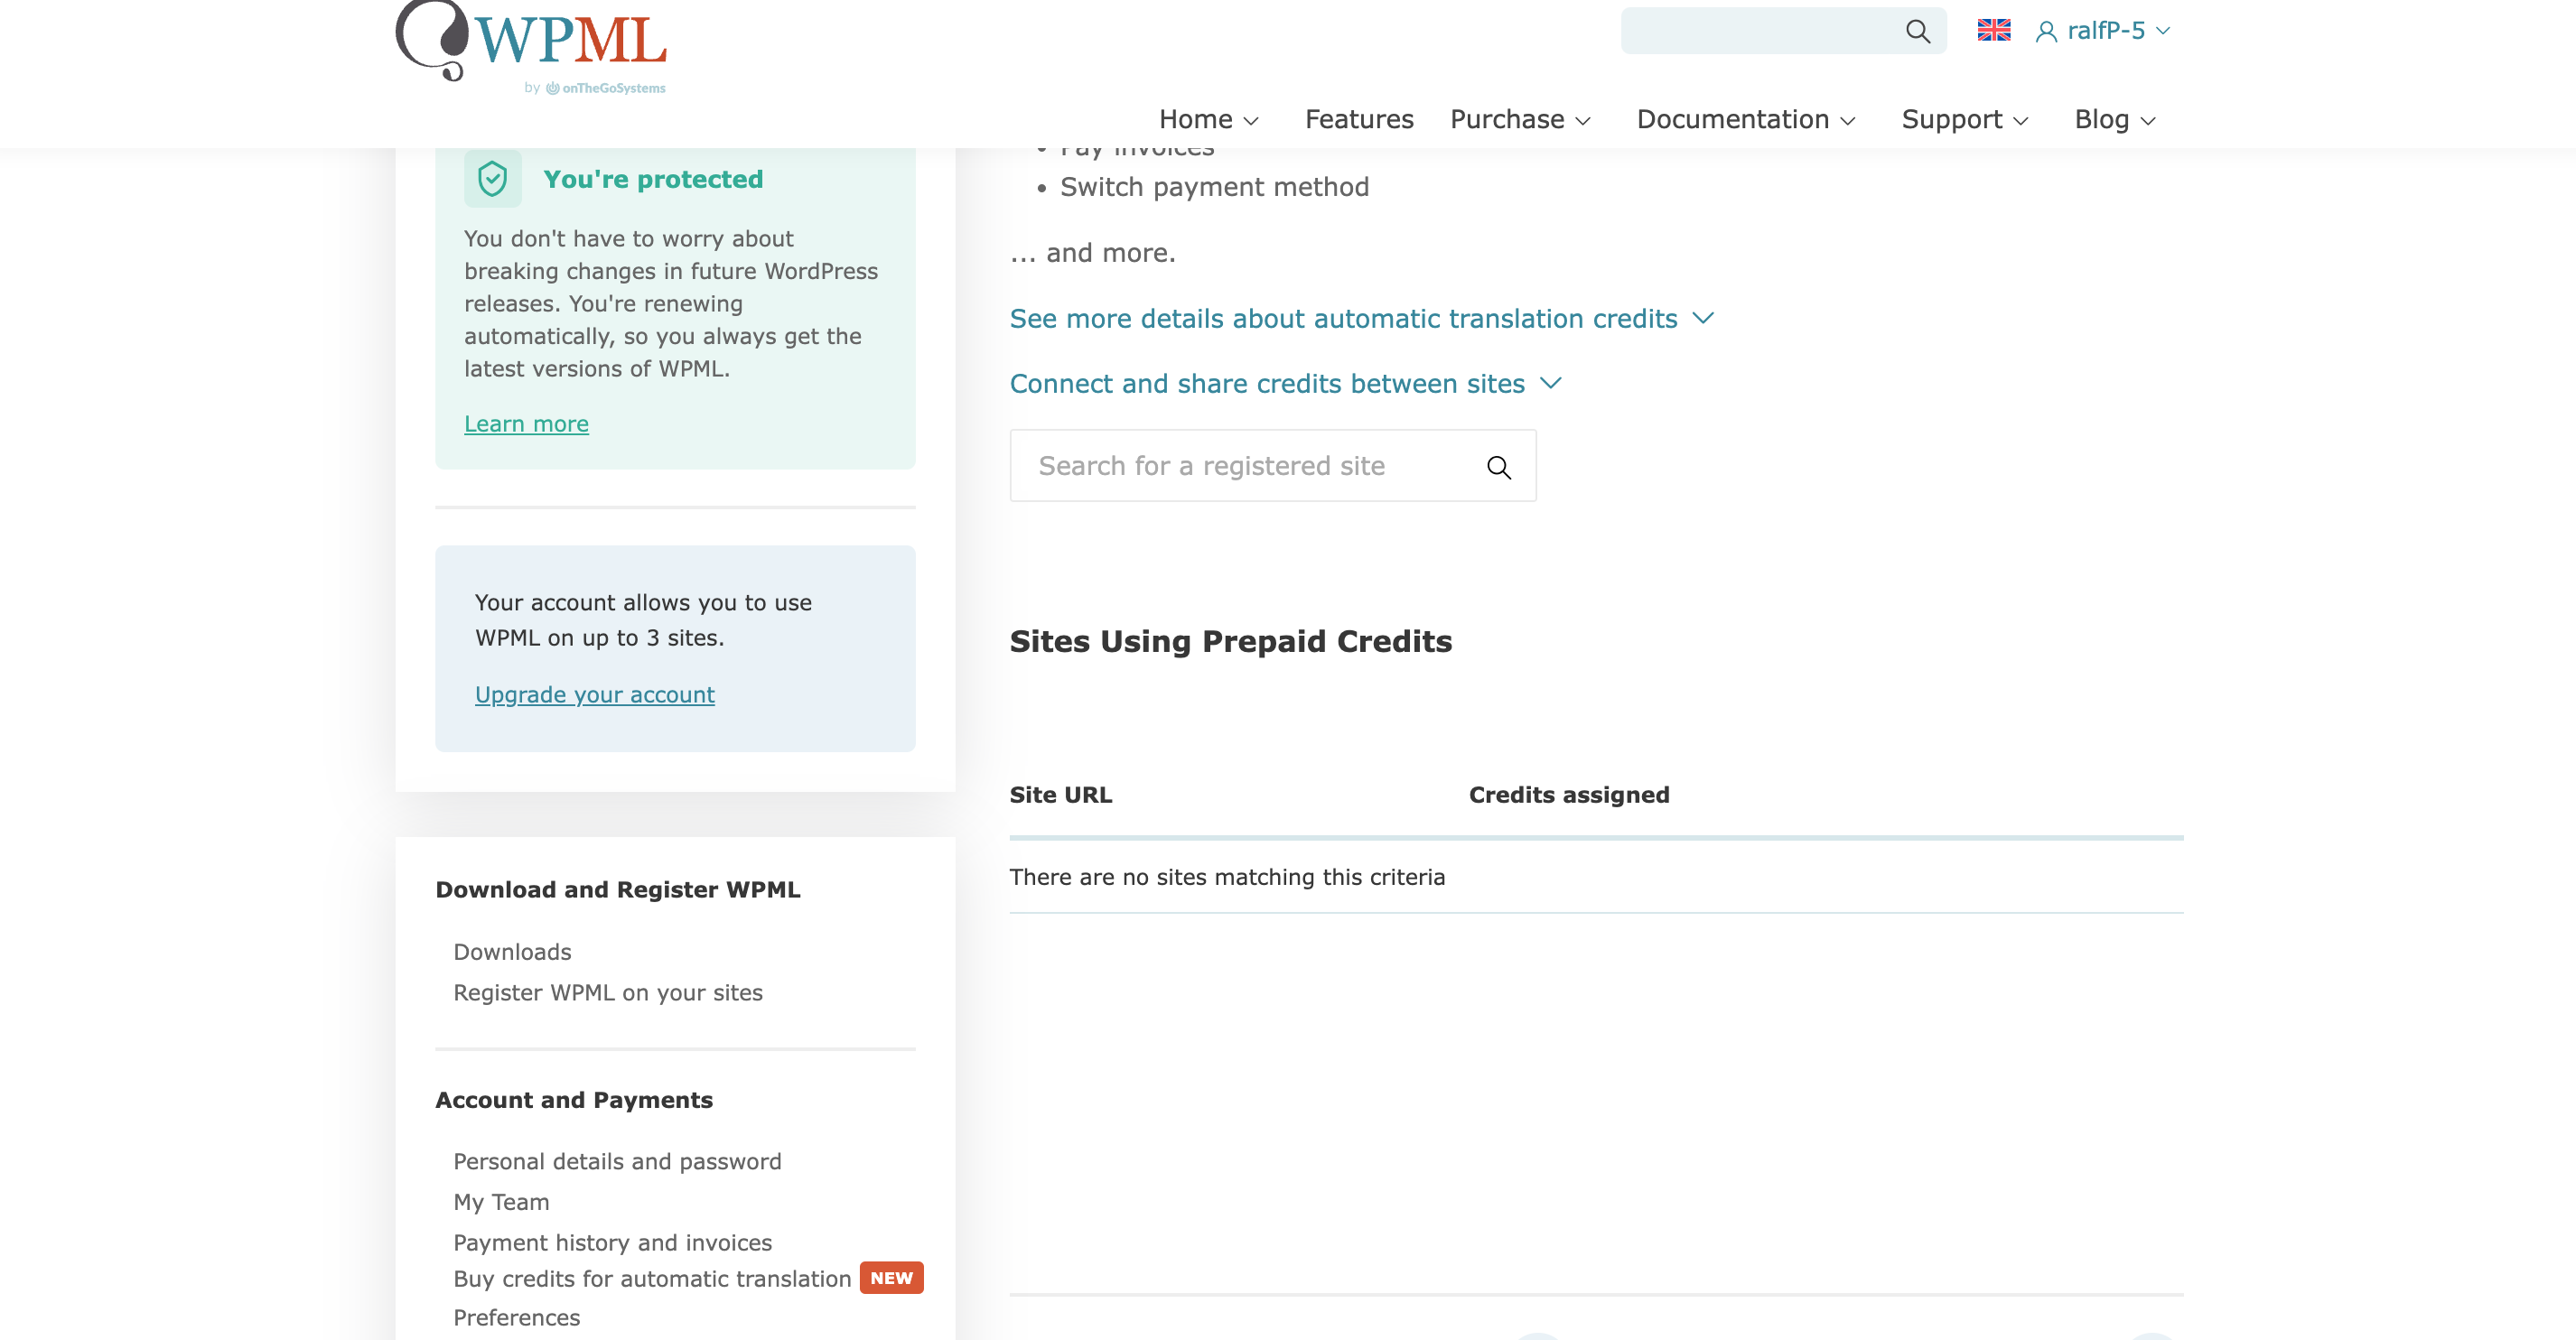The height and width of the screenshot is (1340, 2576).
Task: Click the NEW badge beside buy credits
Action: 891,1278
